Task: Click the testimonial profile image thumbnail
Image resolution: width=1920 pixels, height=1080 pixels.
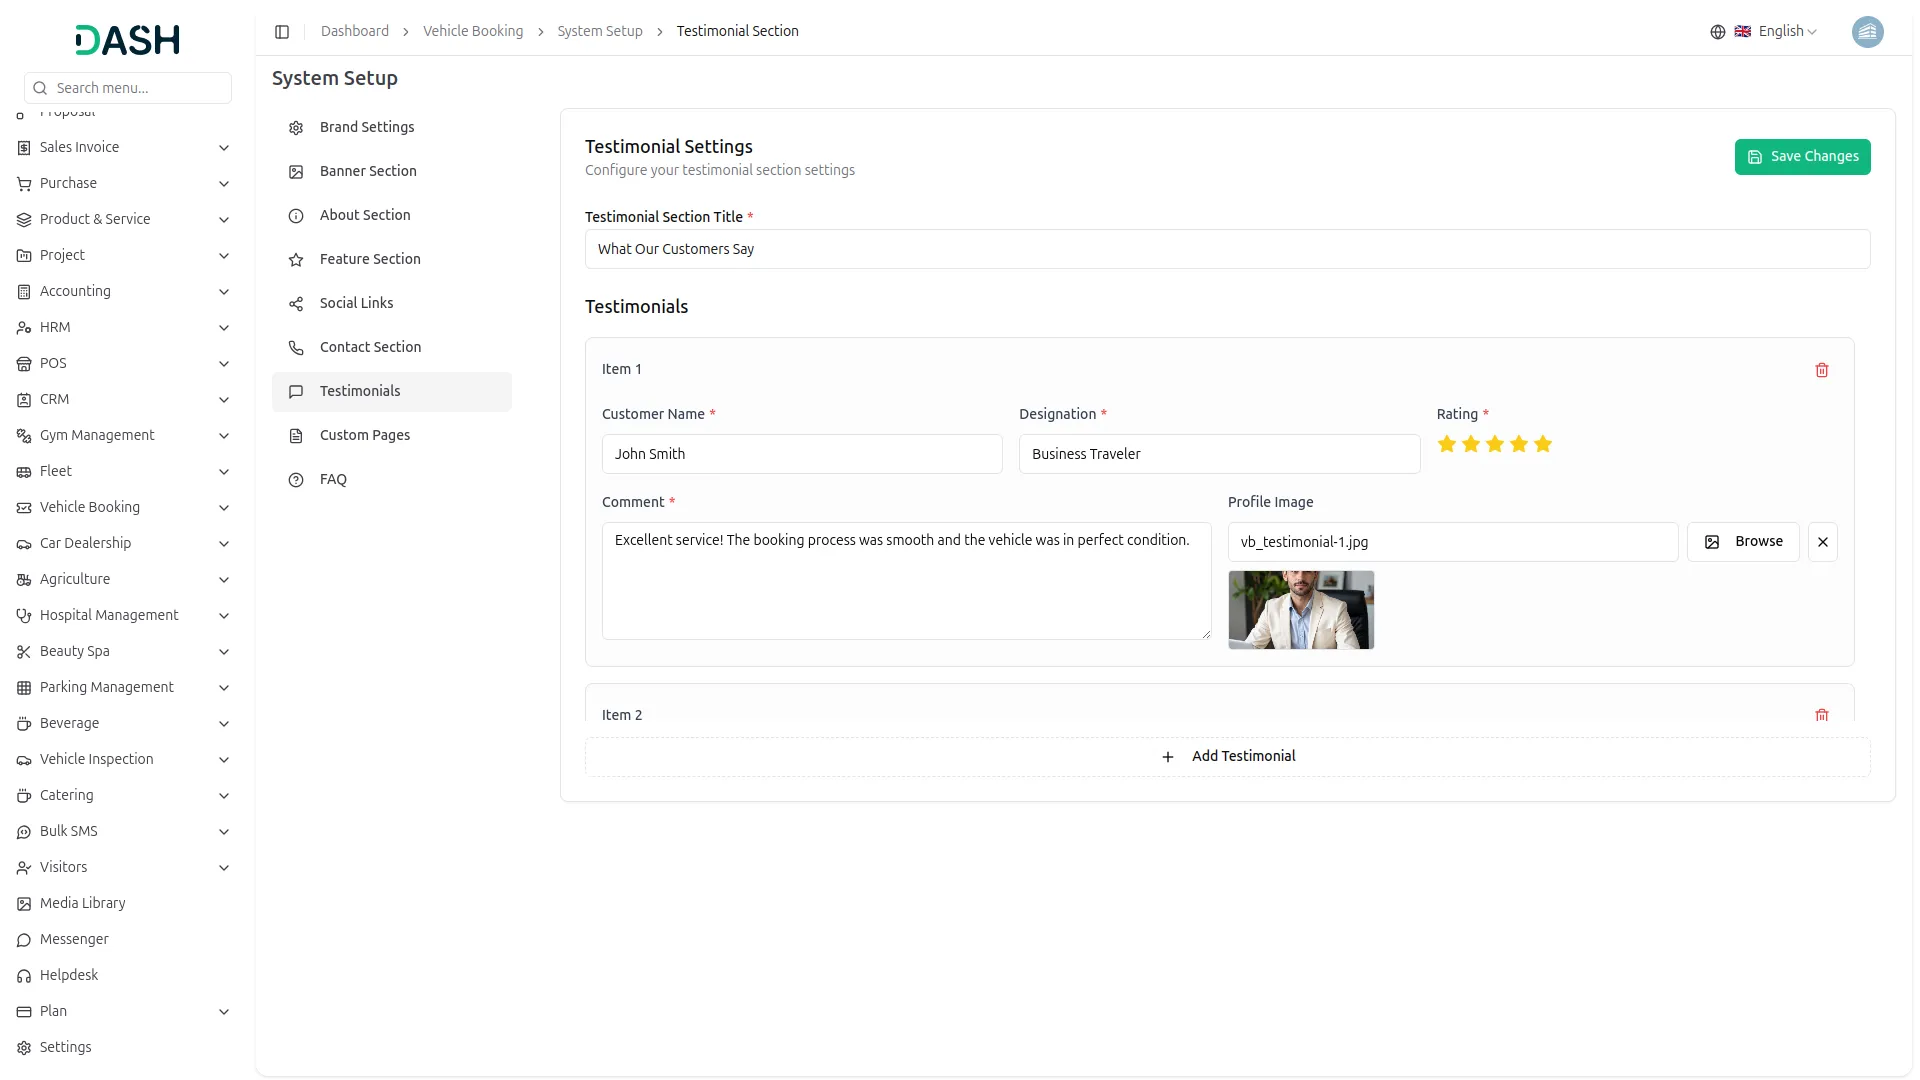Action: [x=1300, y=610]
